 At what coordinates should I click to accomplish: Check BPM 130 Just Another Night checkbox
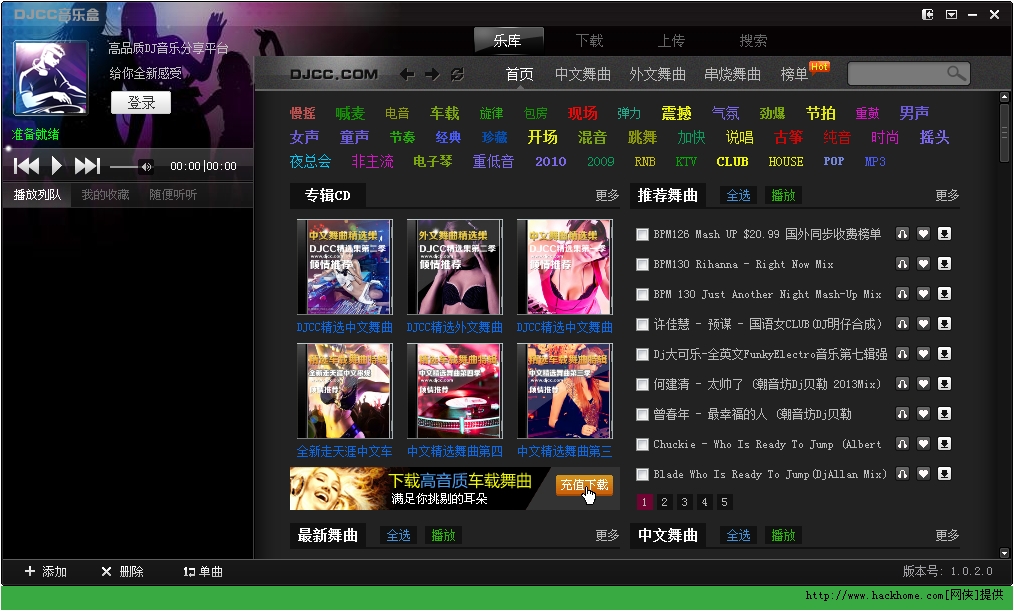(x=642, y=295)
